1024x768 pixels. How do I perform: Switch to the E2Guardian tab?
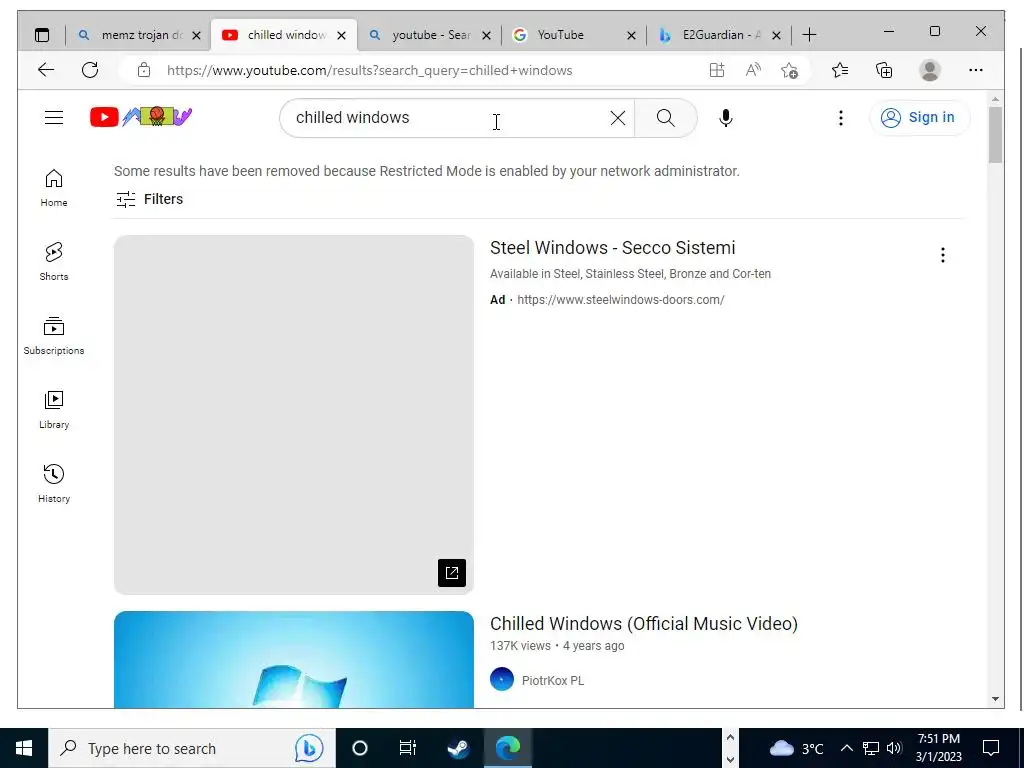click(x=718, y=35)
